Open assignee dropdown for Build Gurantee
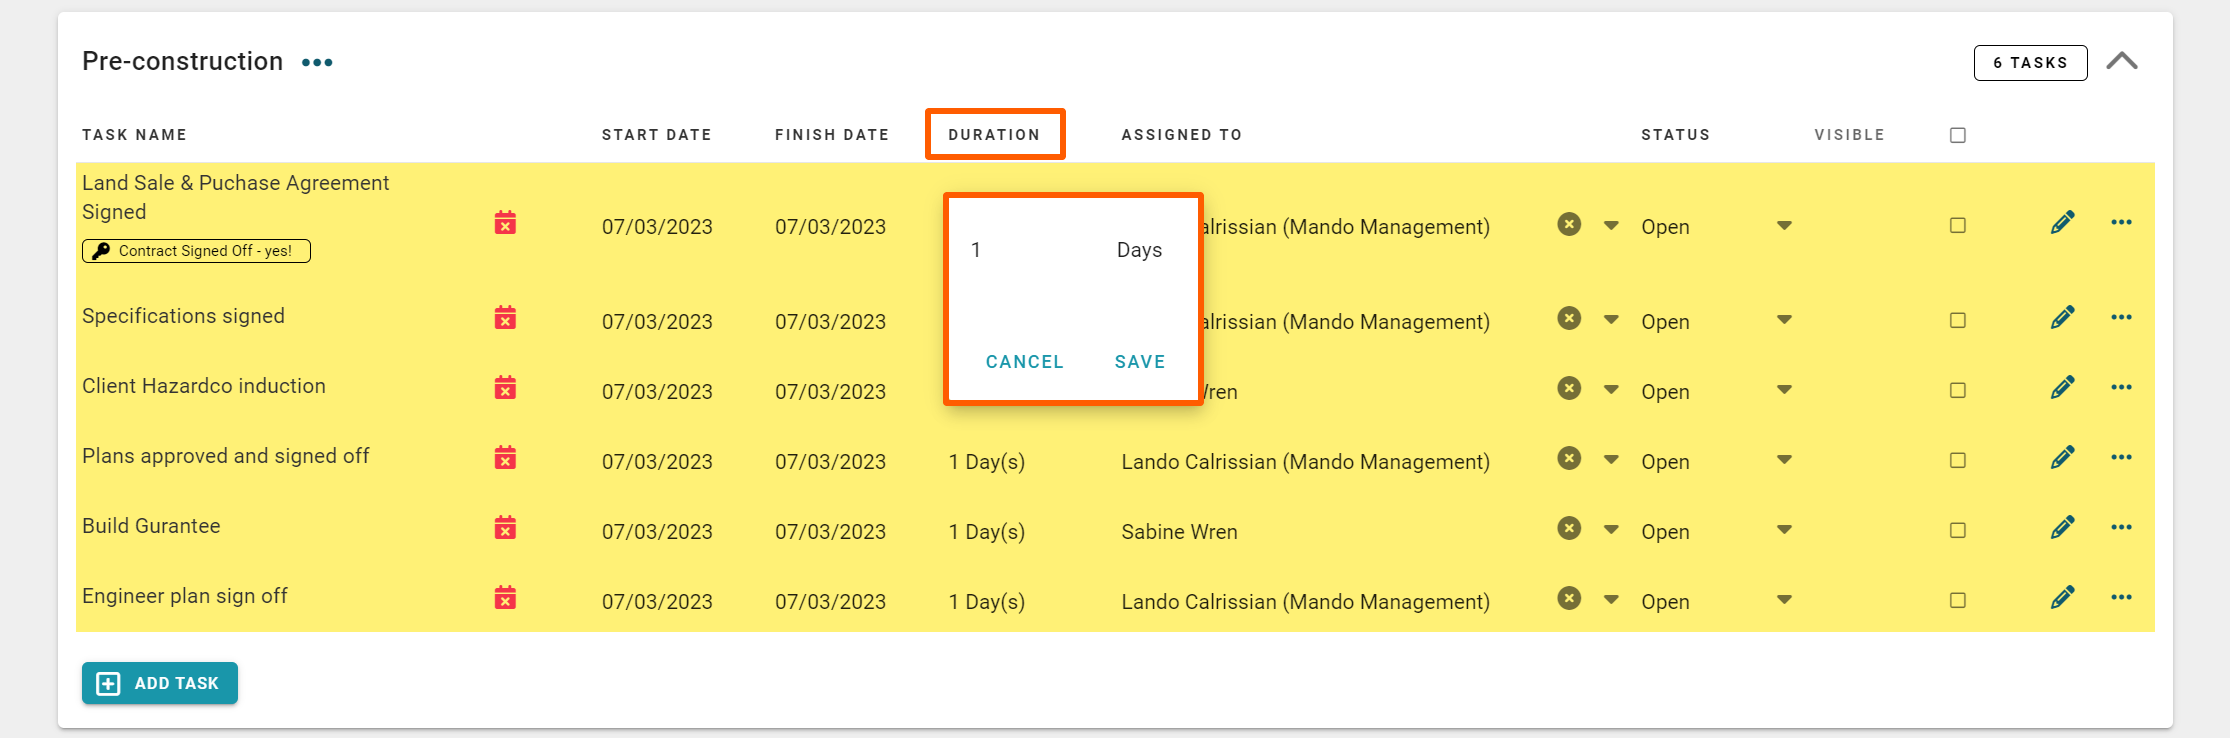Screen dimensions: 2230x738 1611,530
